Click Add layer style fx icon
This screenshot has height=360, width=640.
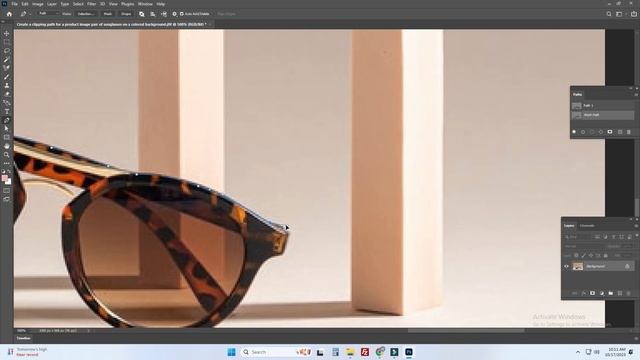click(583, 293)
